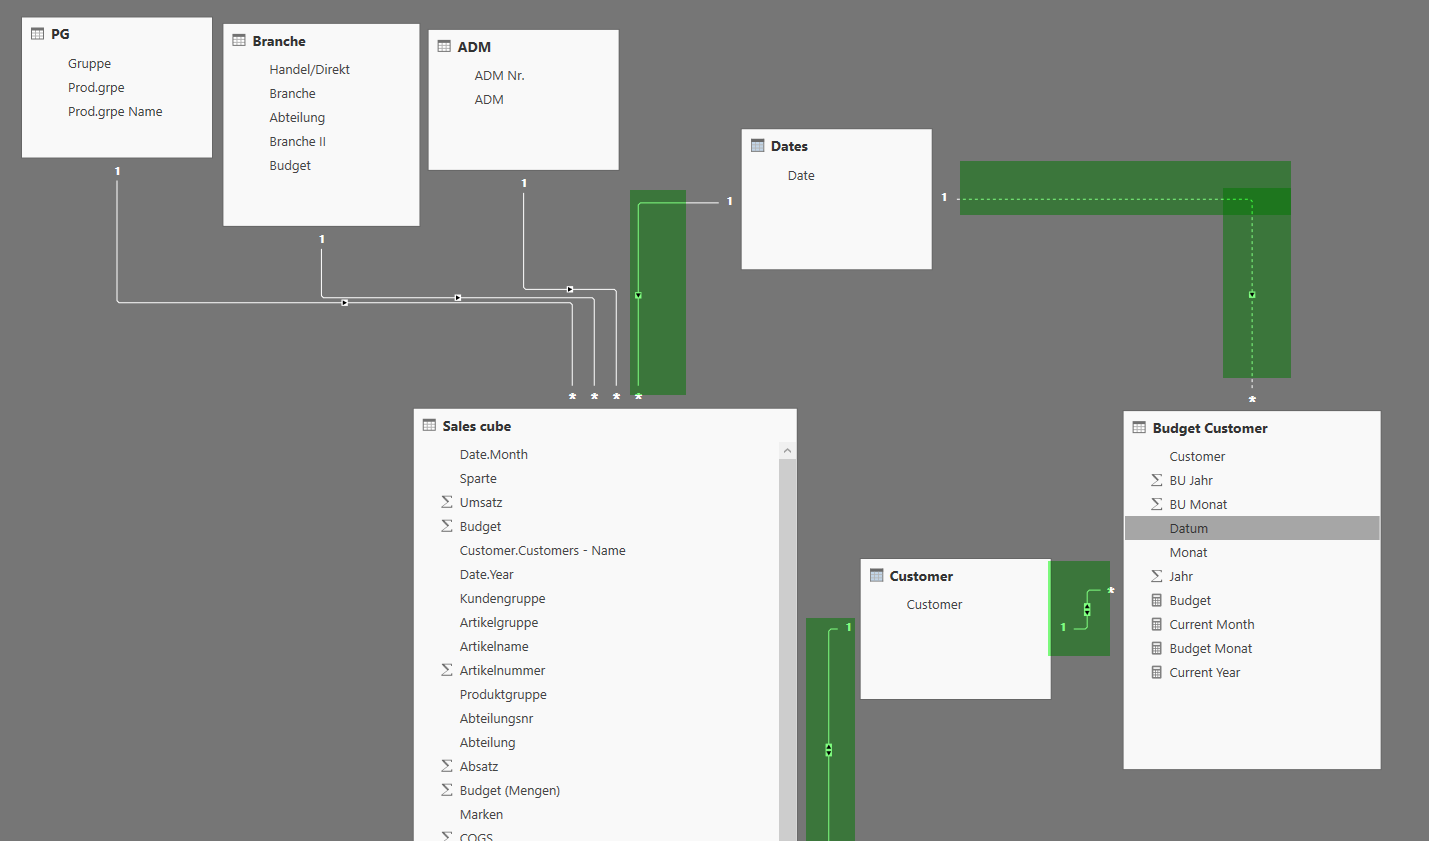
Task: Select the highlighted Datum field in Budget Customer
Action: coord(1252,528)
